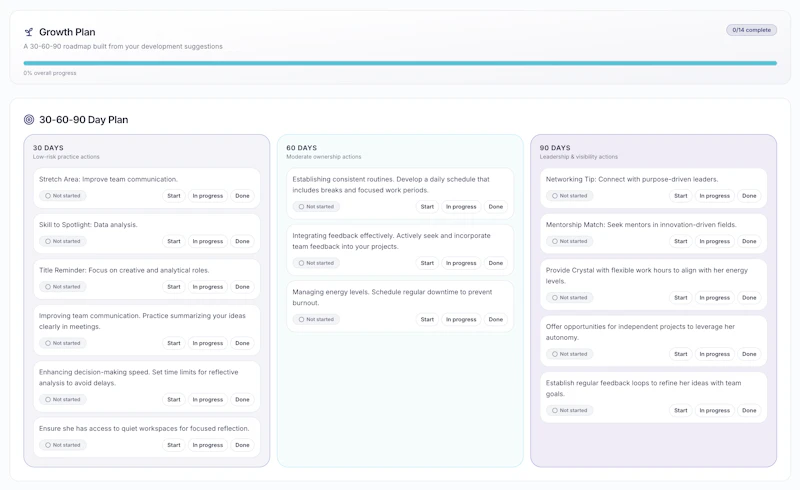
Task: Start the quiet workspaces task
Action: tap(174, 445)
